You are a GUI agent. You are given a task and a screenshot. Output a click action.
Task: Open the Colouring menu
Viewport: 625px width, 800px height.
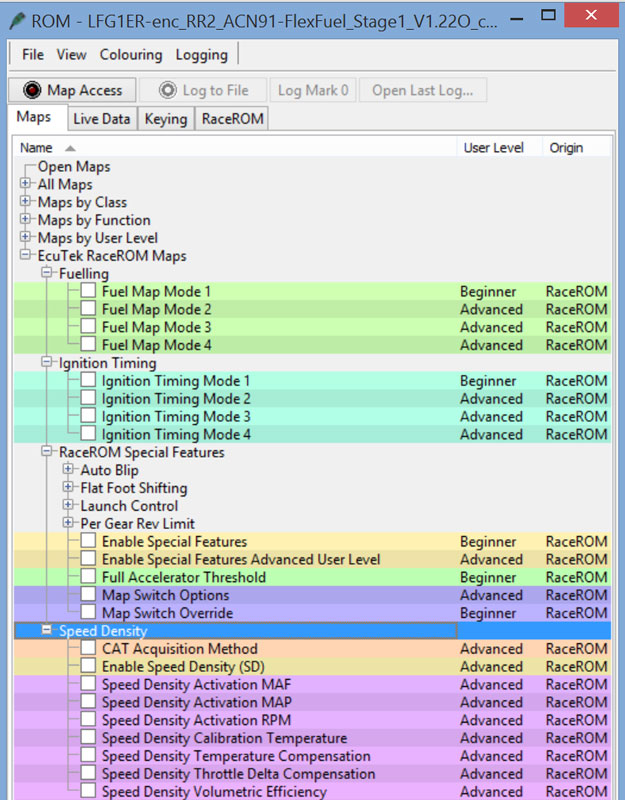tap(131, 55)
